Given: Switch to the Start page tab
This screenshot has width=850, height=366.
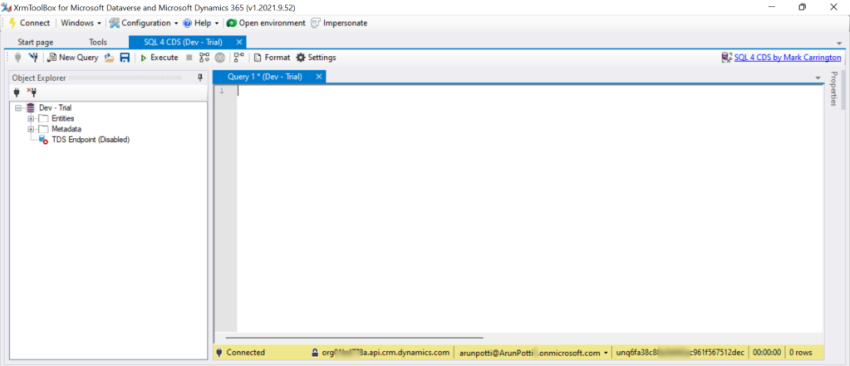Looking at the screenshot, I should click(x=35, y=42).
